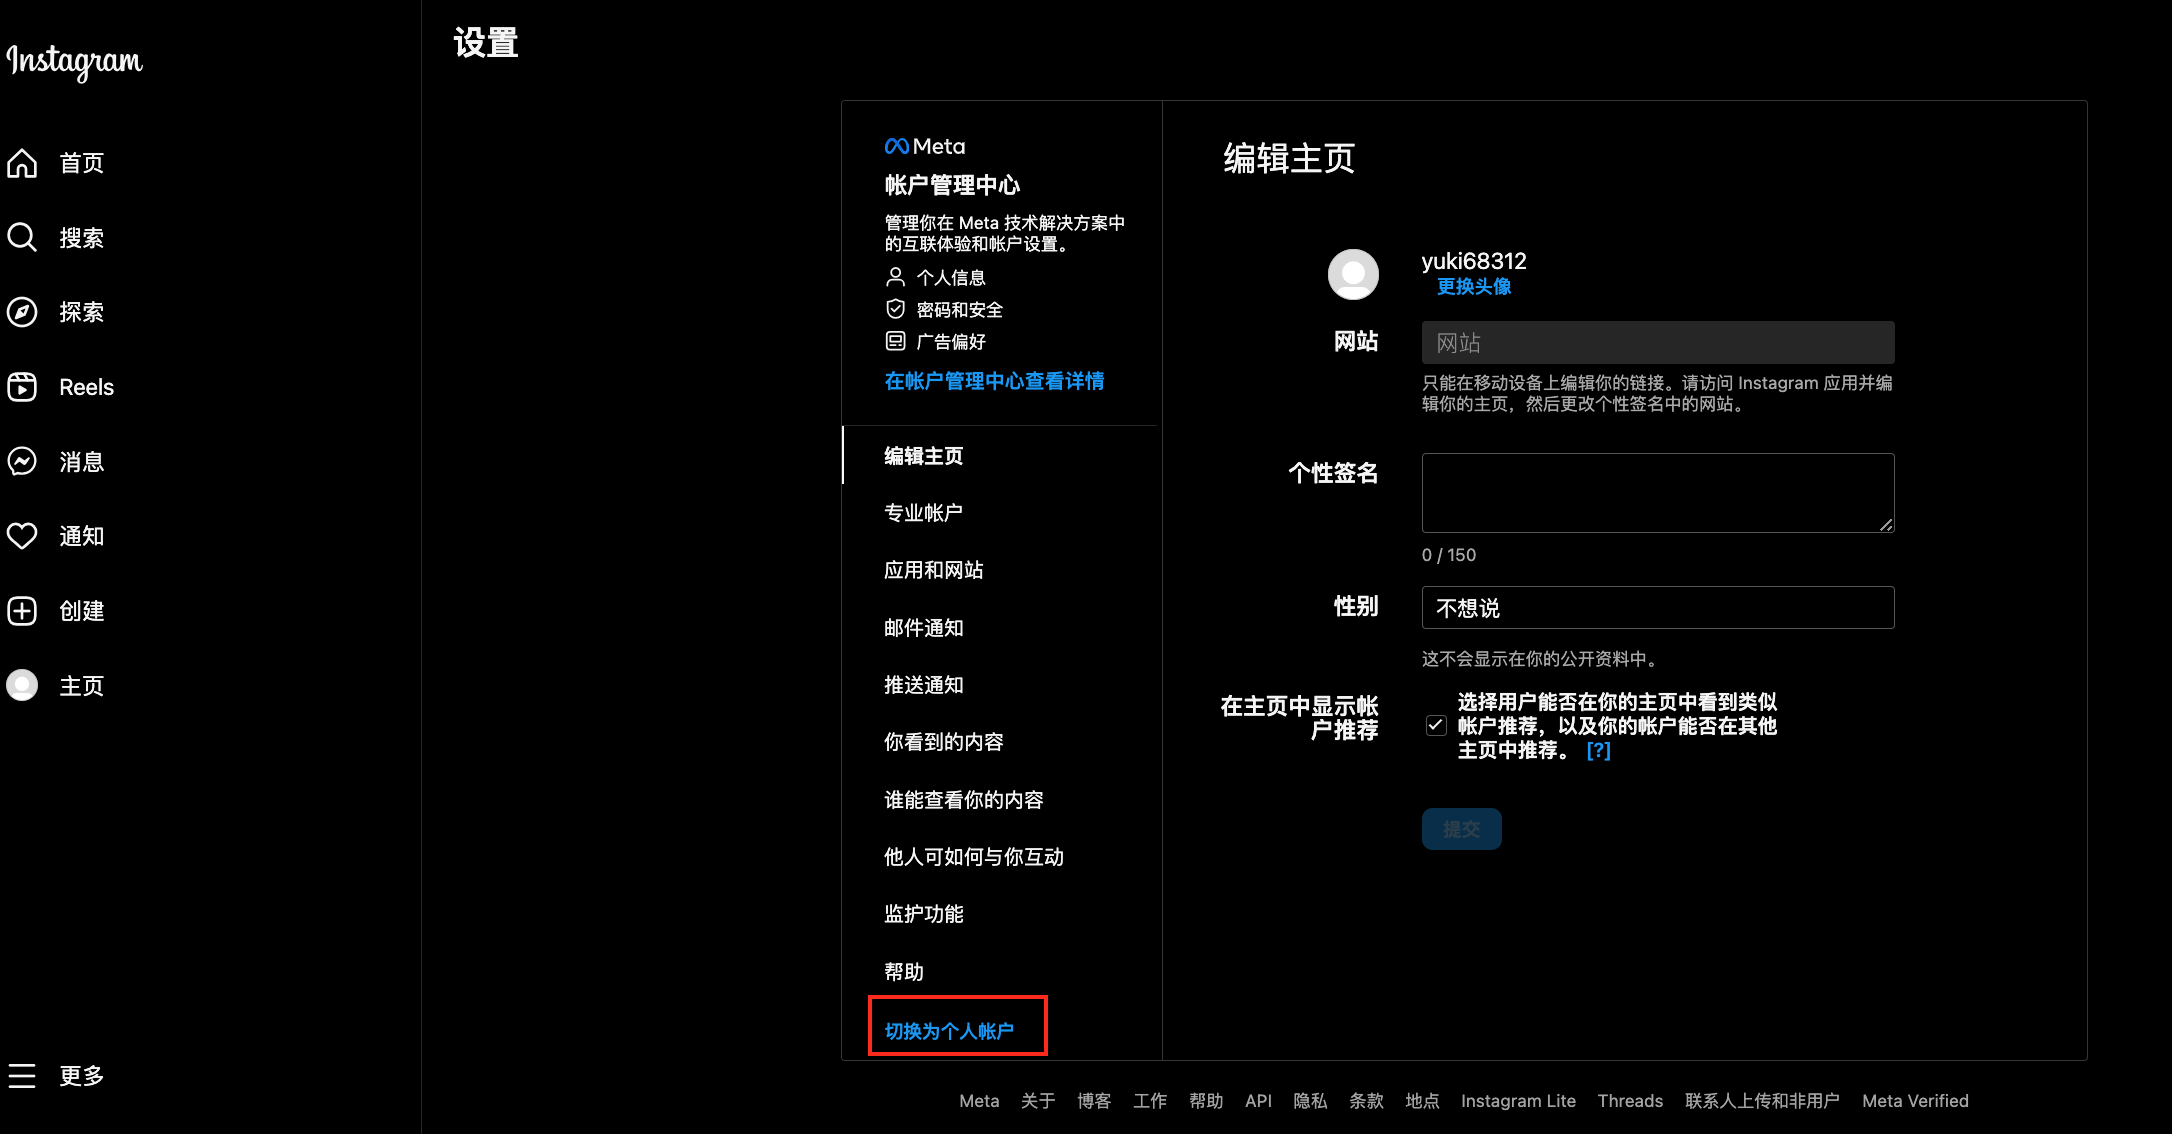The image size is (2172, 1134).
Task: Click footer Meta link
Action: click(979, 1101)
